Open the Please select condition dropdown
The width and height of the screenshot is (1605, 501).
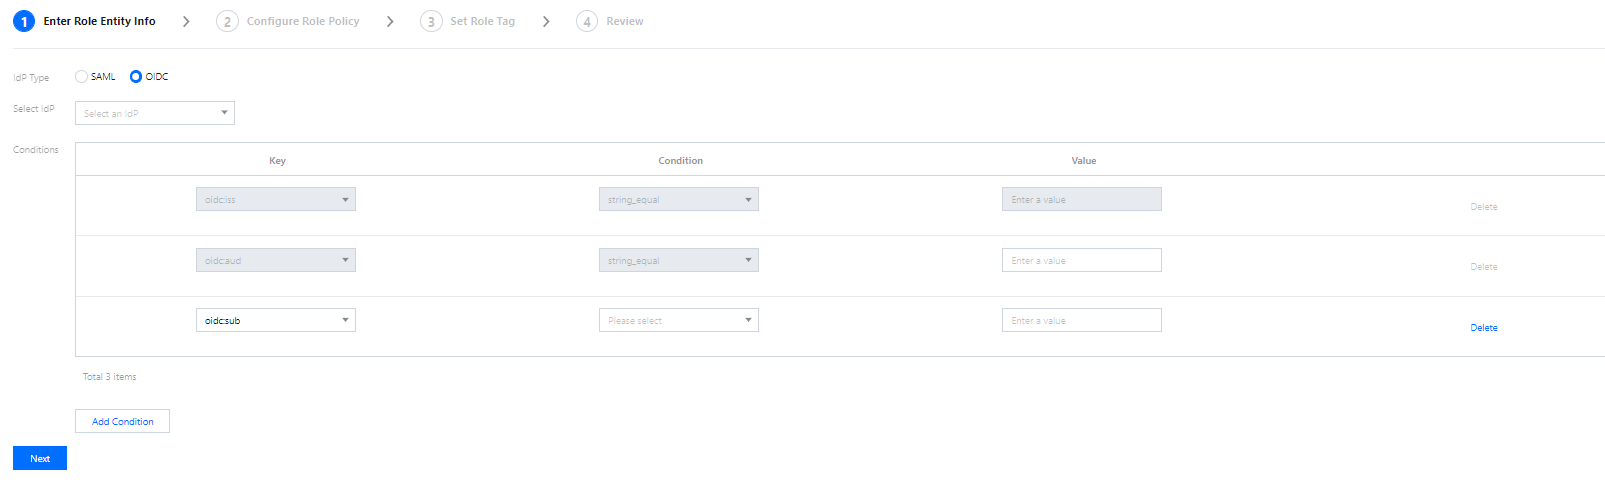(678, 320)
